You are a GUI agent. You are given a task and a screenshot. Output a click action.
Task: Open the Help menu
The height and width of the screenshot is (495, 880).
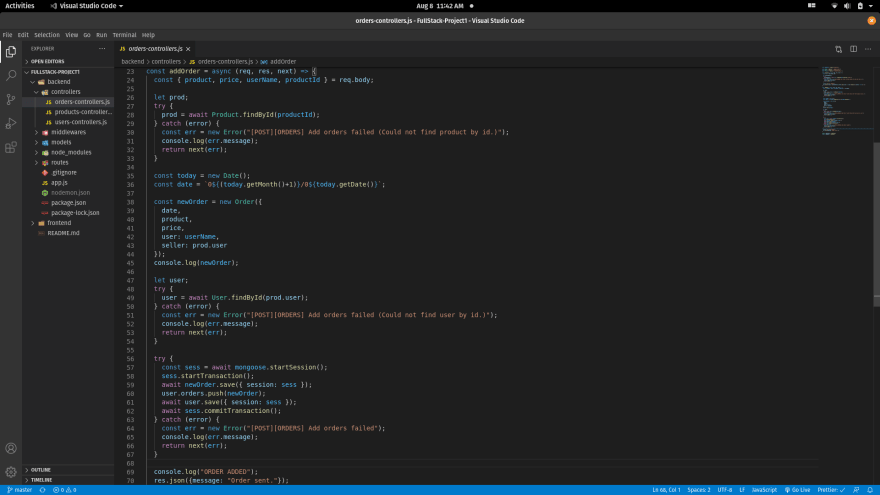[x=148, y=35]
